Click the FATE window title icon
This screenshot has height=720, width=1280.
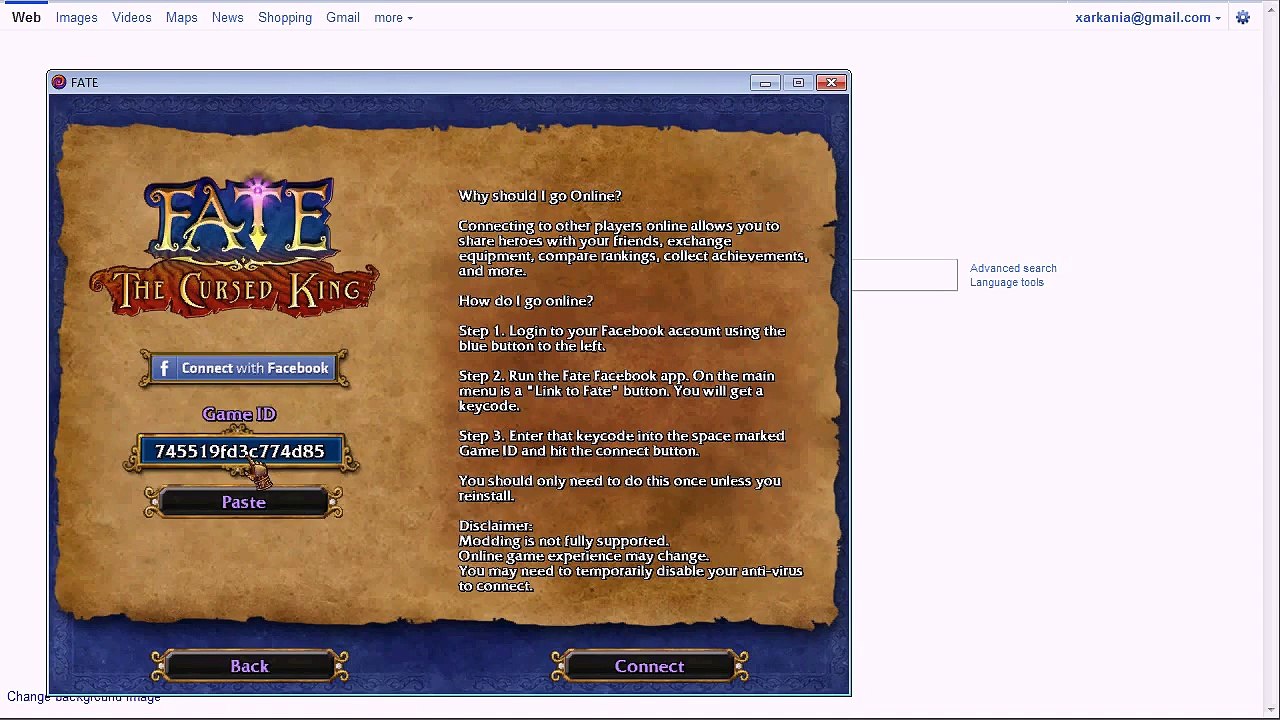[59, 82]
